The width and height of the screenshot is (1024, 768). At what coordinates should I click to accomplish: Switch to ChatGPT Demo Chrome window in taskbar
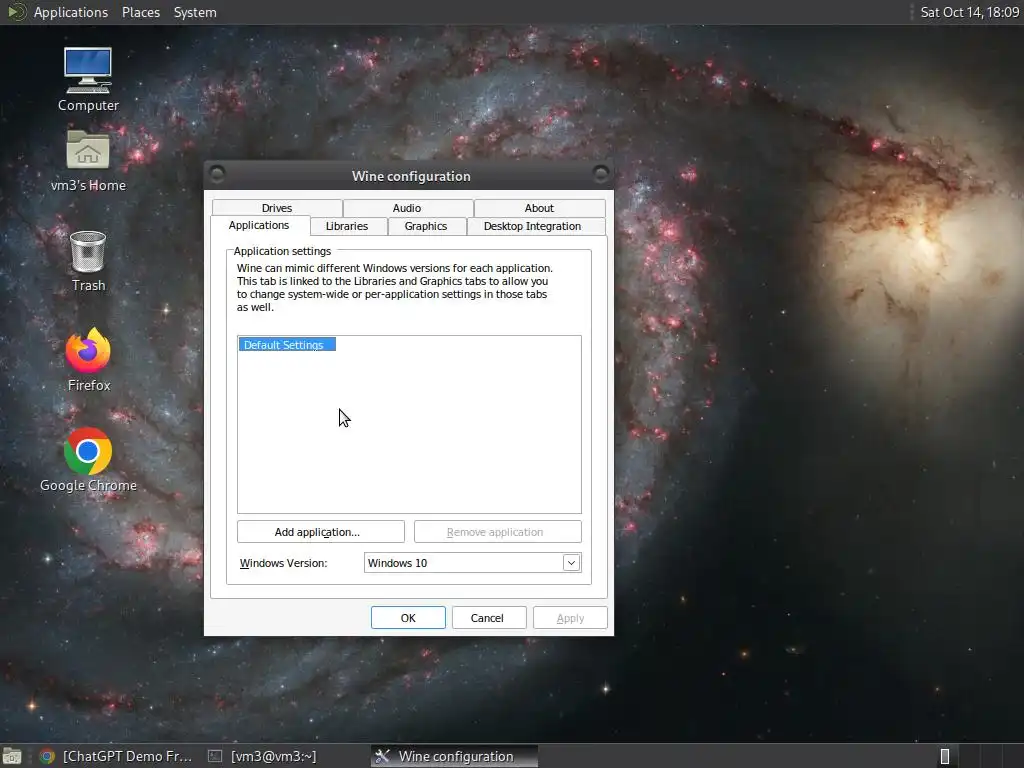coord(116,756)
